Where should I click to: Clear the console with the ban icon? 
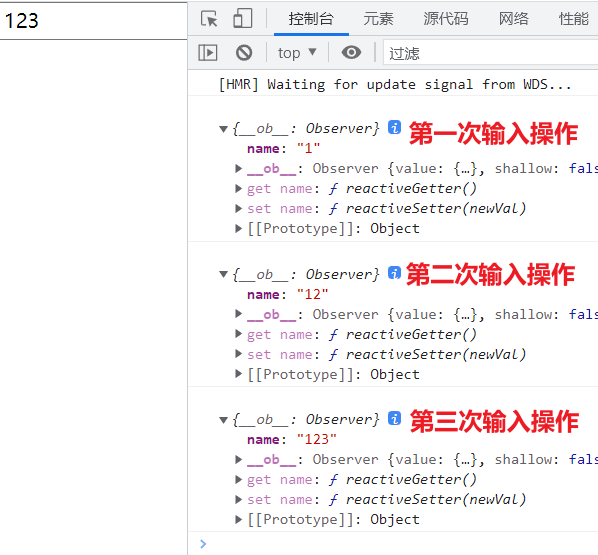click(244, 53)
